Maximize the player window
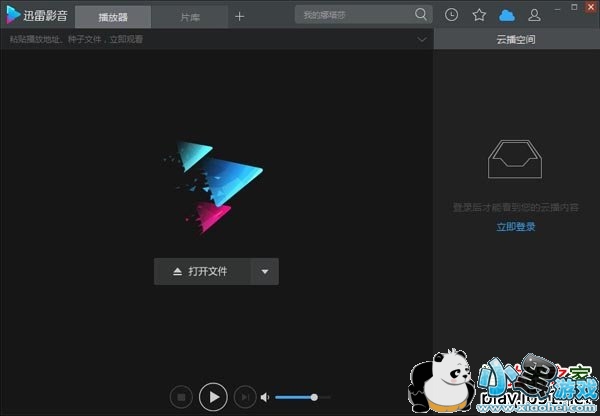This screenshot has width=600, height=416. [x=574, y=7]
